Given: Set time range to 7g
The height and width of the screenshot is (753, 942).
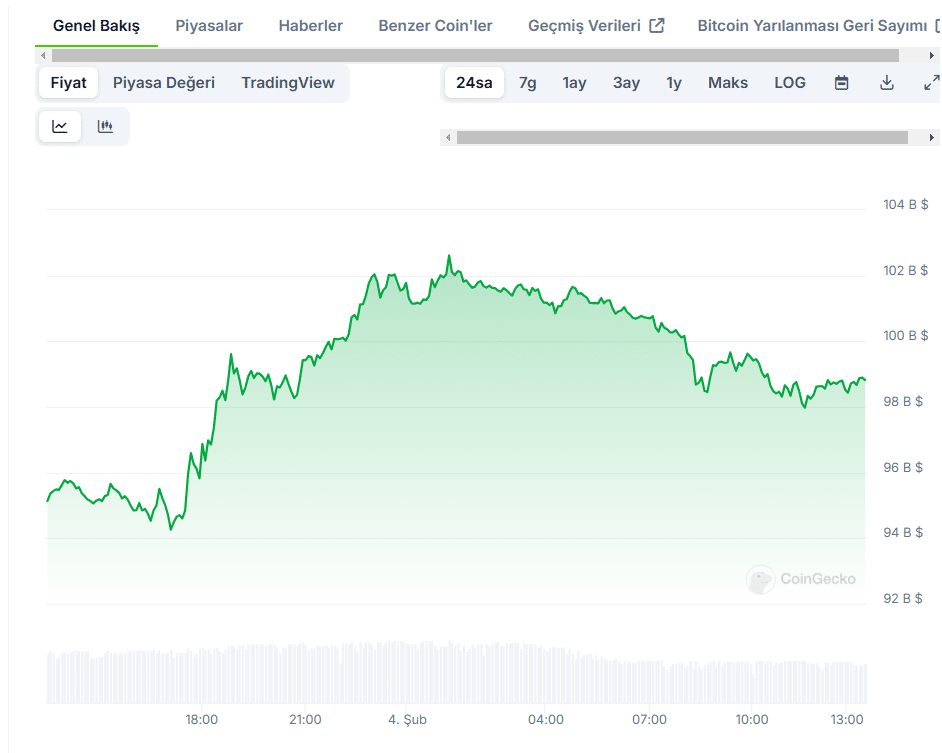Looking at the screenshot, I should click(527, 83).
